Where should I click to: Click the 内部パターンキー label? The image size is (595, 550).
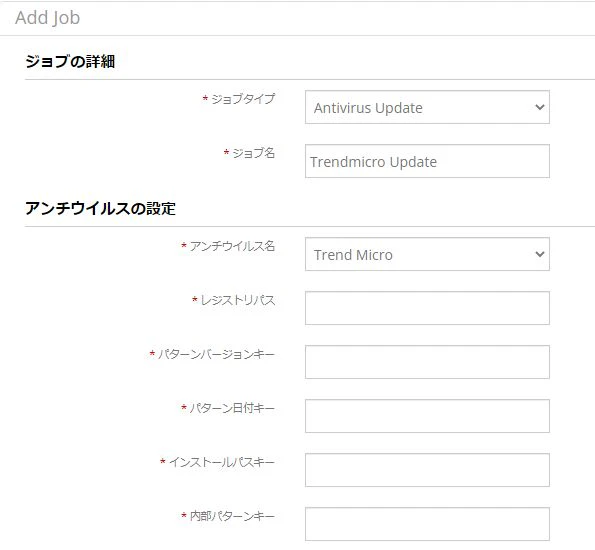[232, 516]
